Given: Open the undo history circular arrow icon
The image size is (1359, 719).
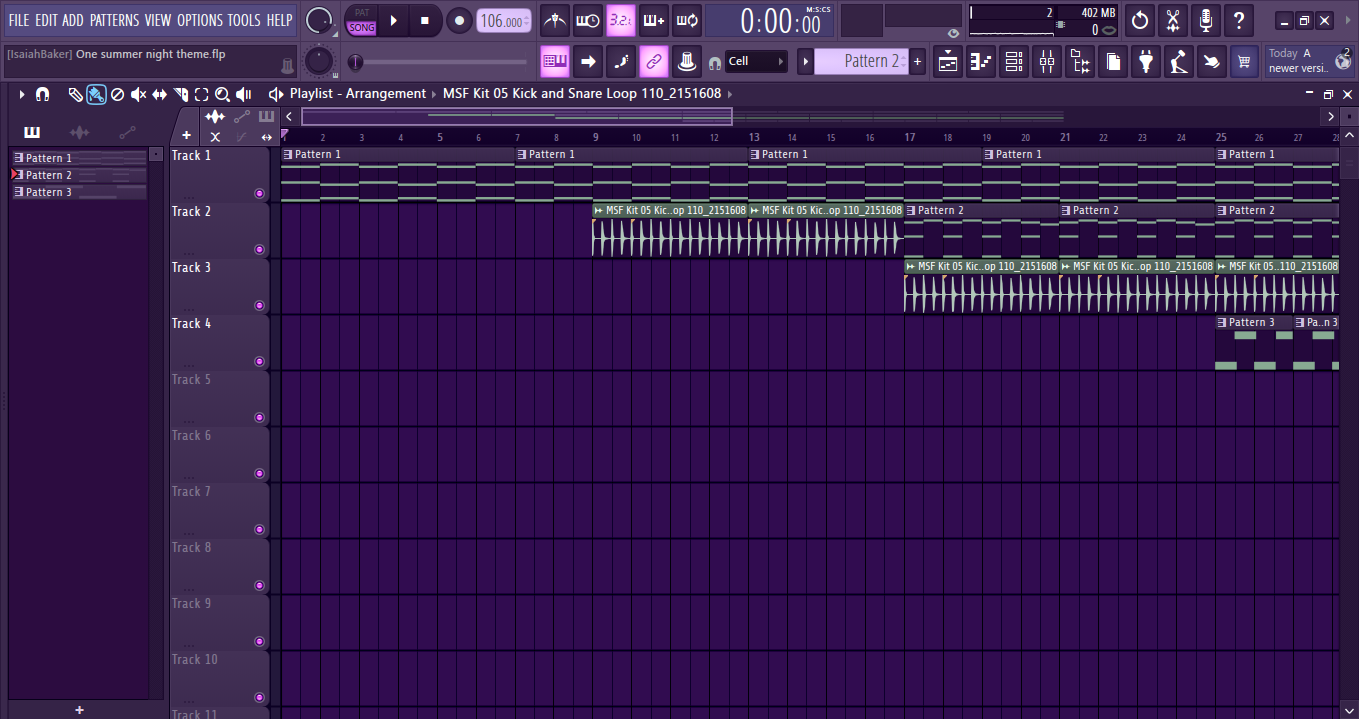Looking at the screenshot, I should point(1140,20).
